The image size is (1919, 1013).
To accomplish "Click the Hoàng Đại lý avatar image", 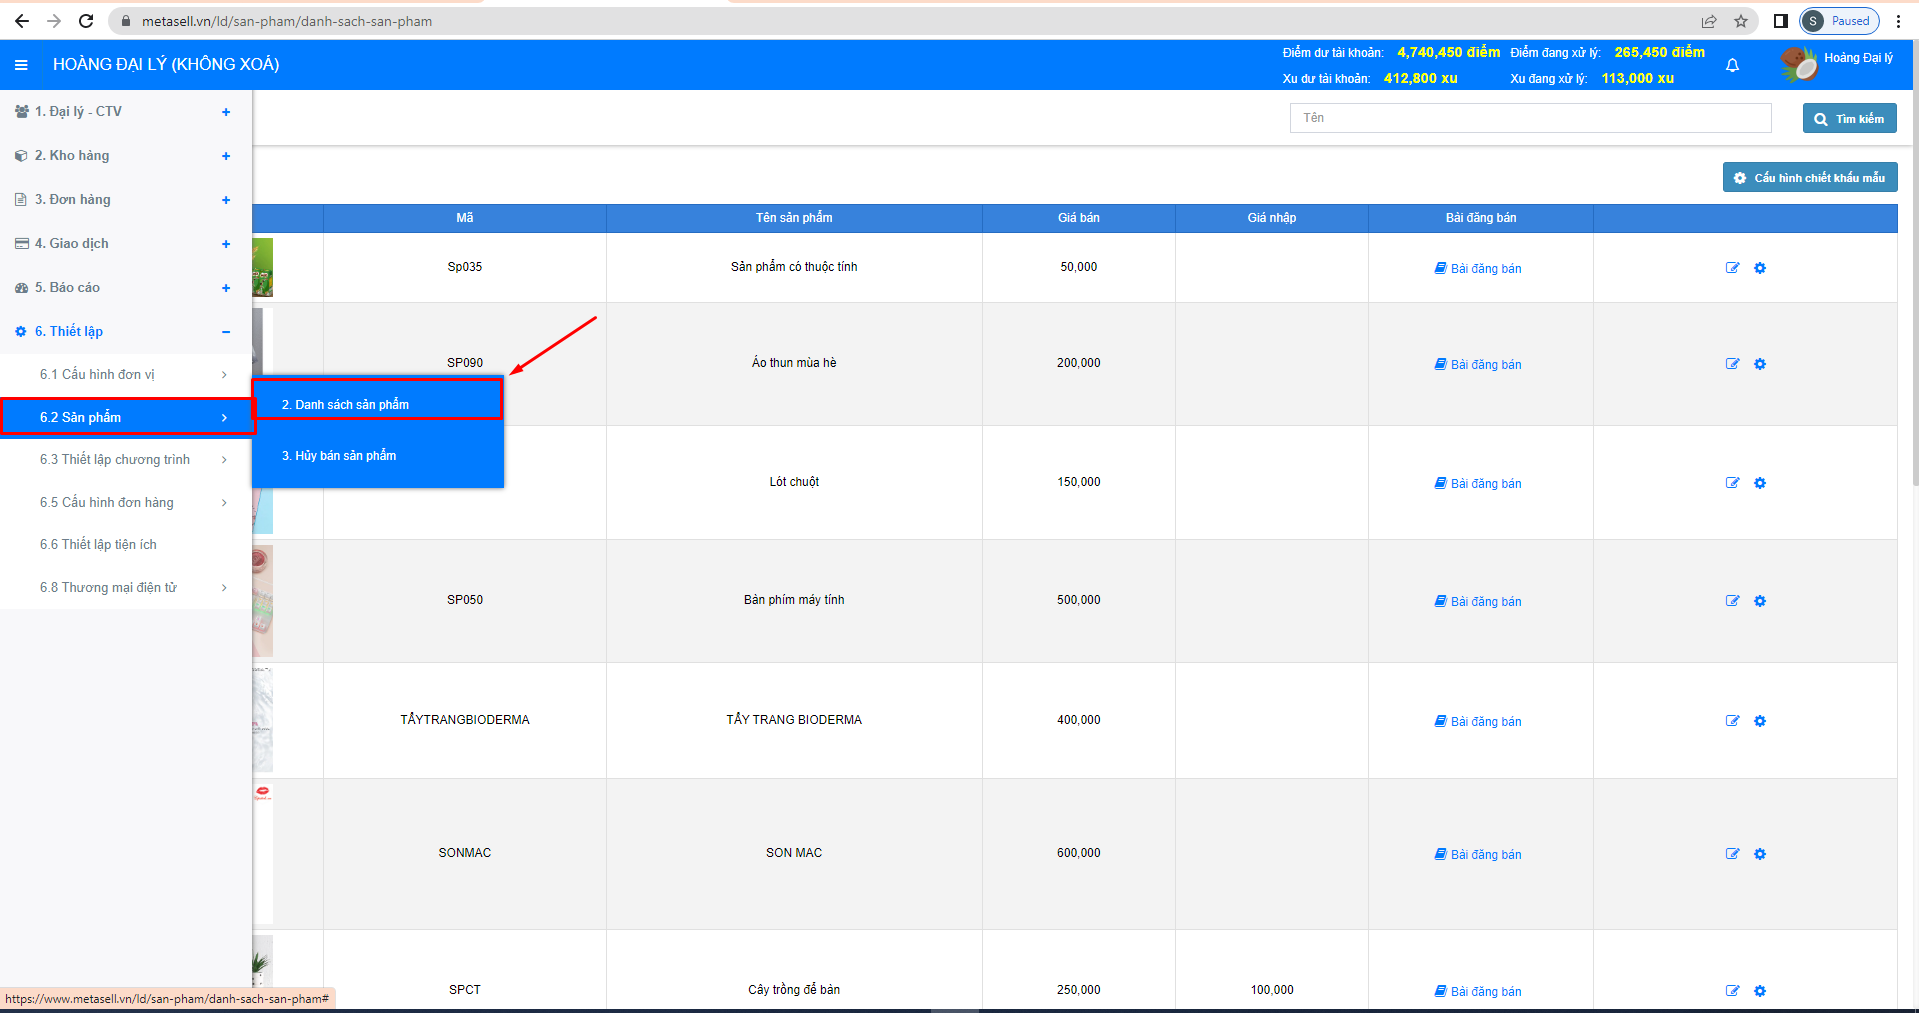I will [1799, 64].
